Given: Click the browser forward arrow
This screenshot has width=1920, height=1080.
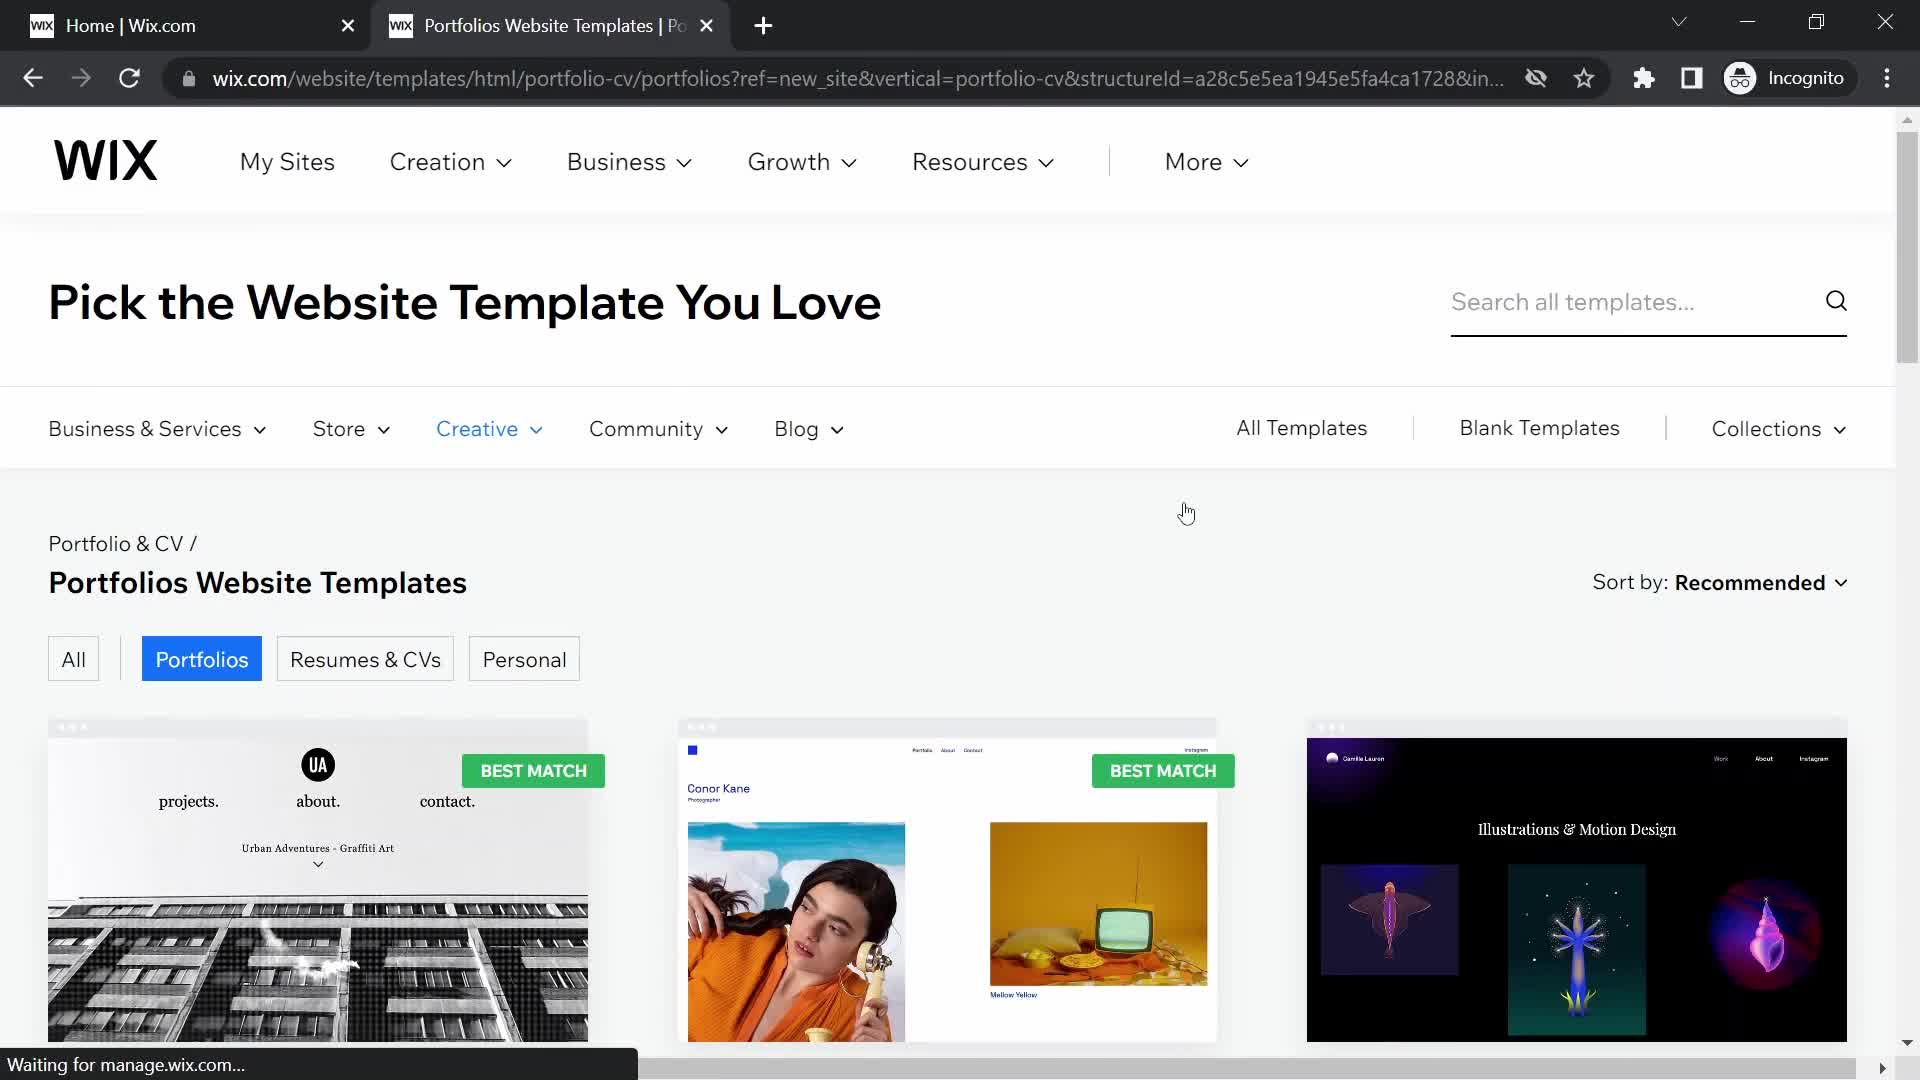Looking at the screenshot, I should click(80, 78).
